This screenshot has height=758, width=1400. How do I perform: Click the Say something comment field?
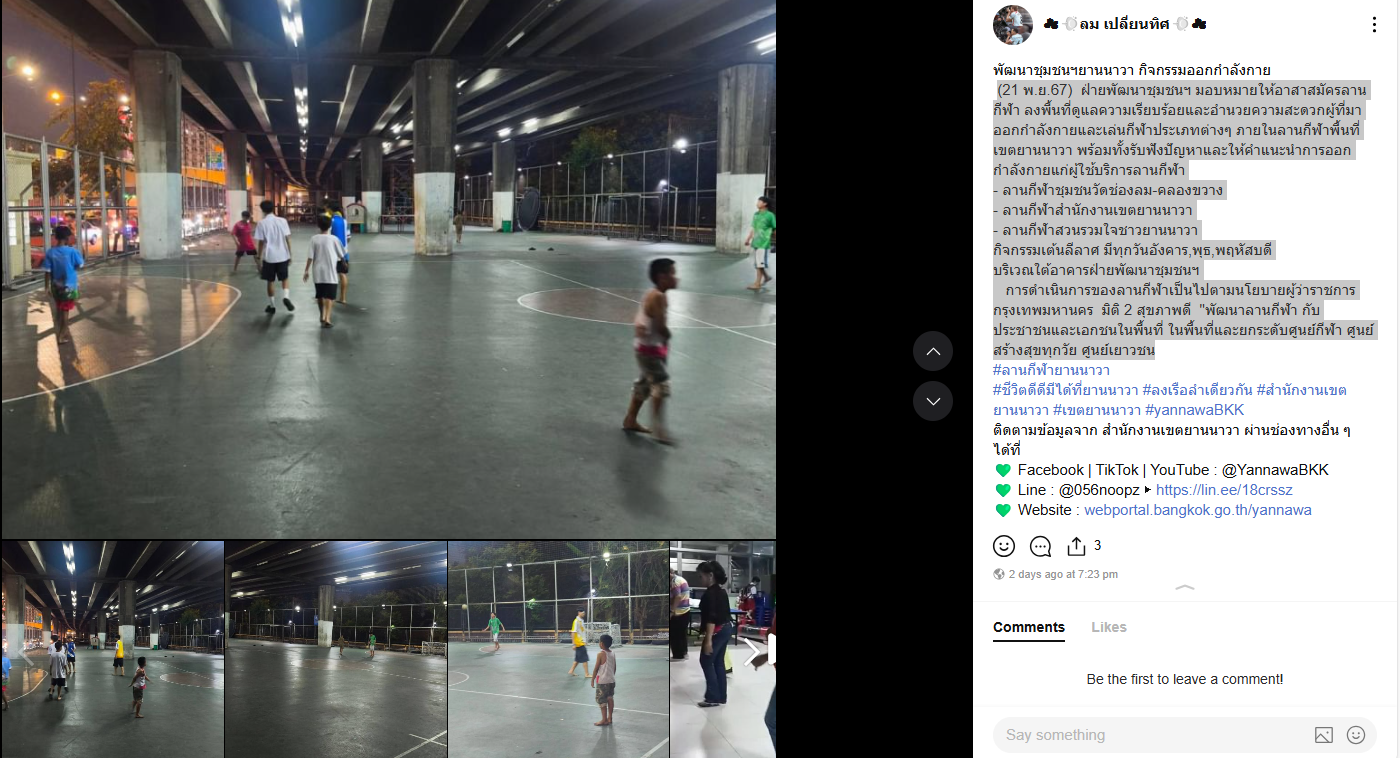pos(1150,735)
